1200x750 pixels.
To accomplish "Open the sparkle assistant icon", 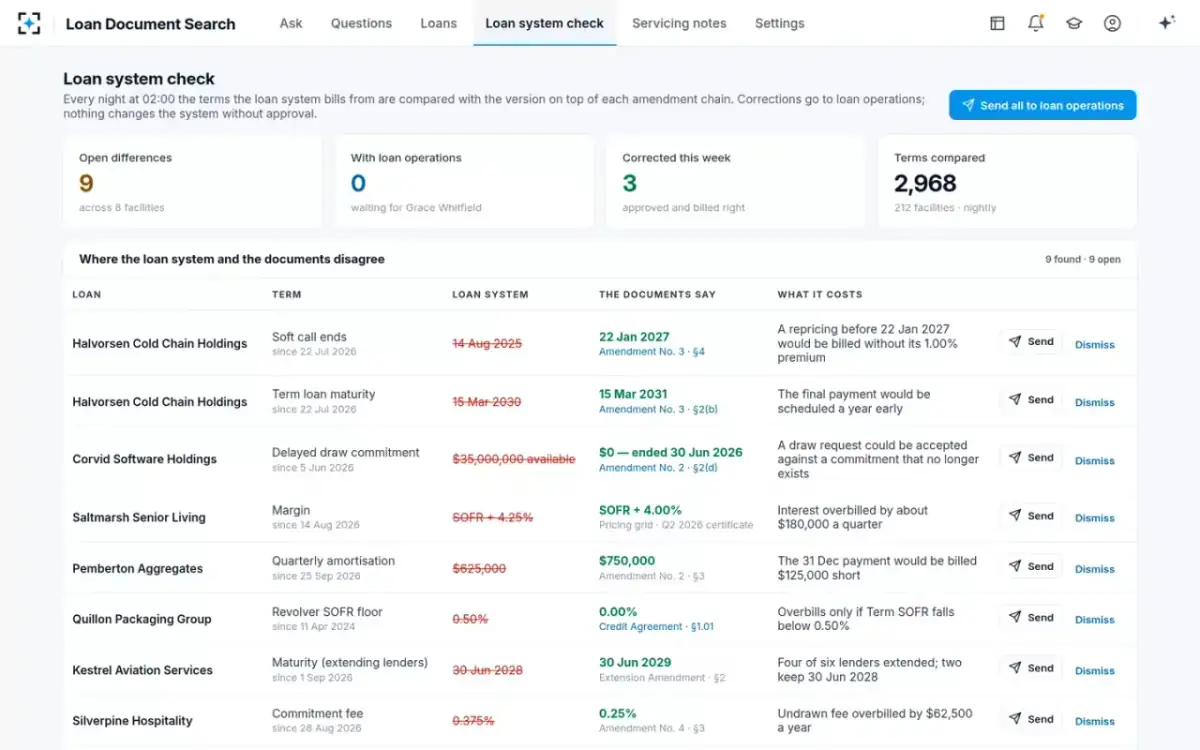I will point(1166,23).
